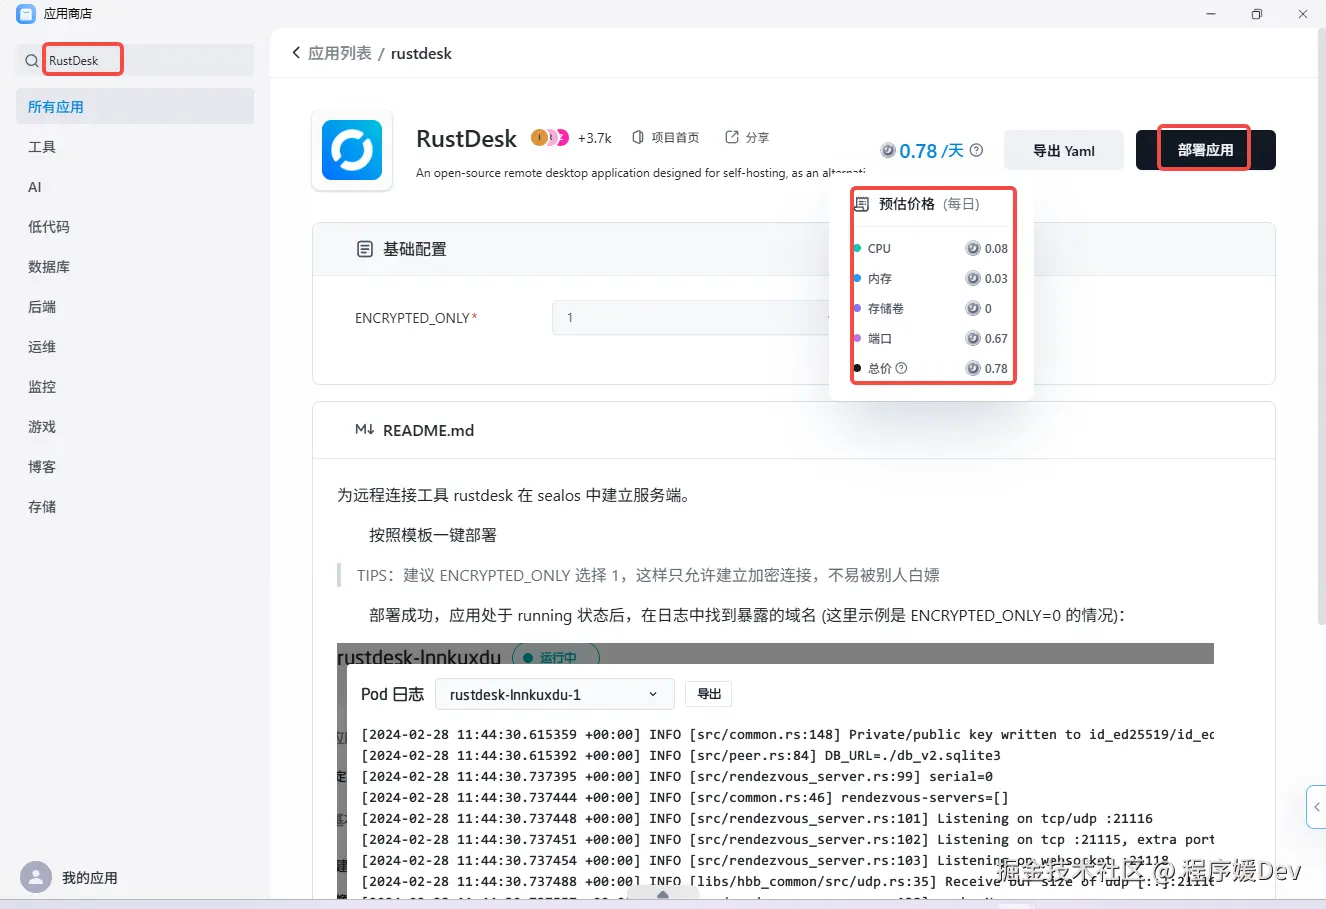Click the RustDesk app logo

coord(352,150)
